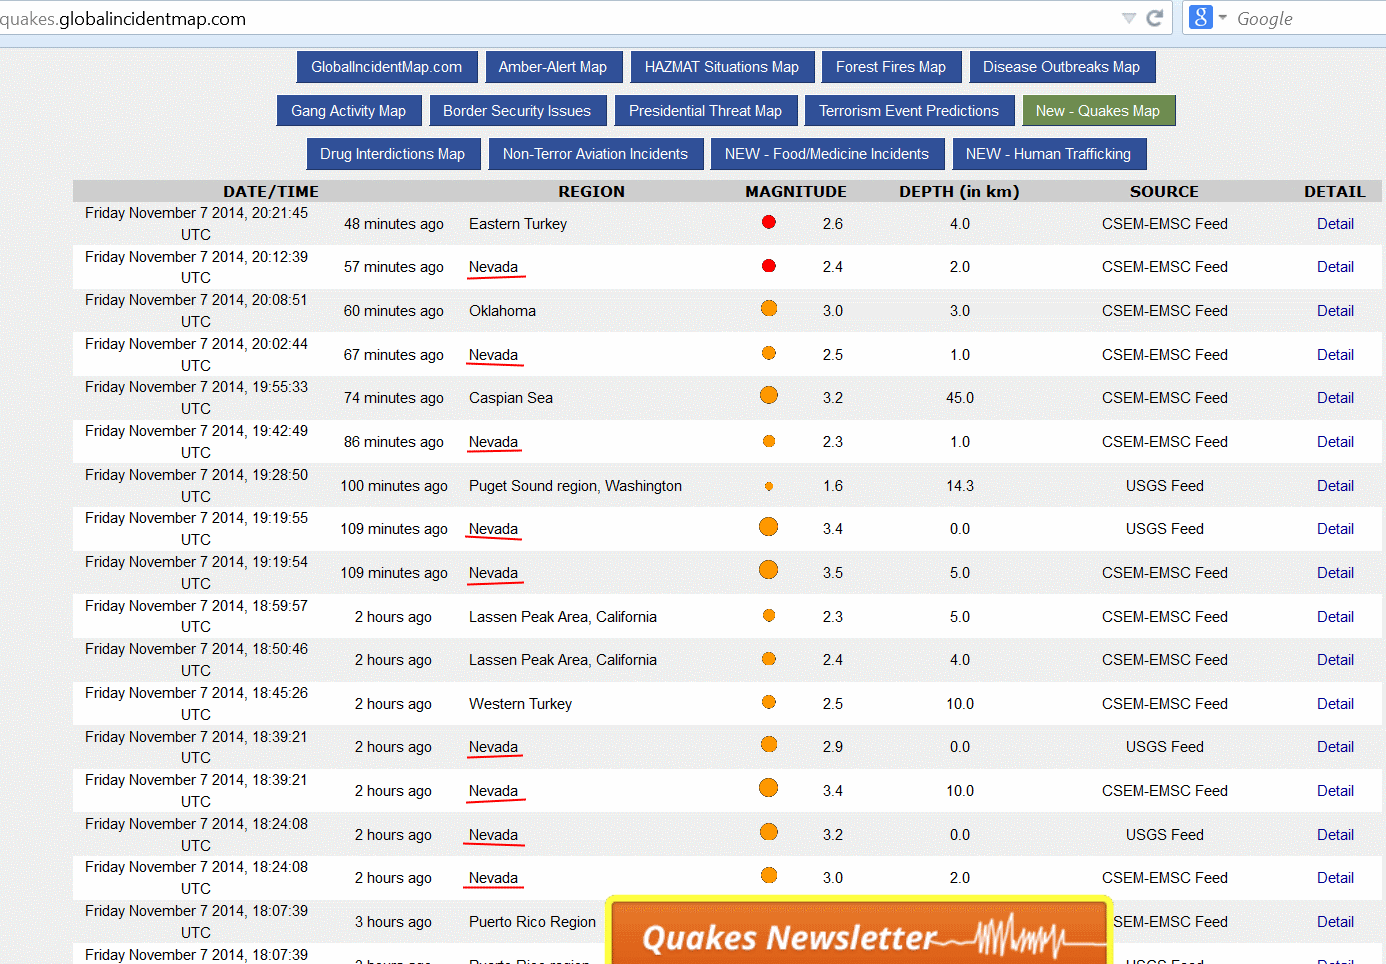Select the New - Quakes Map button
1386x964 pixels.
click(1098, 111)
